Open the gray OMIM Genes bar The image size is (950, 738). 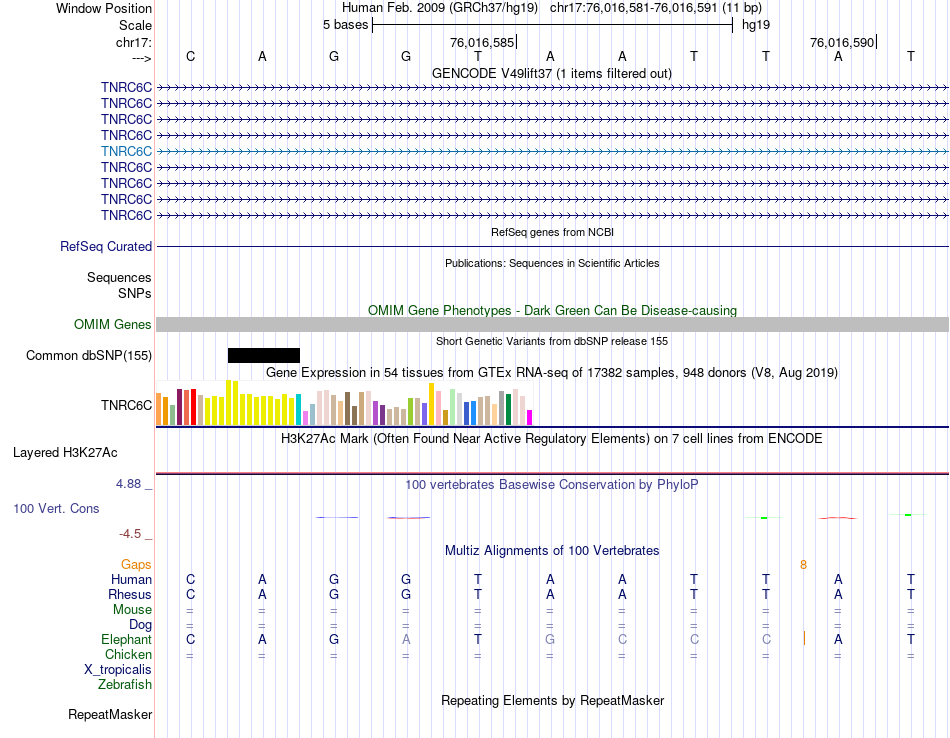point(553,325)
